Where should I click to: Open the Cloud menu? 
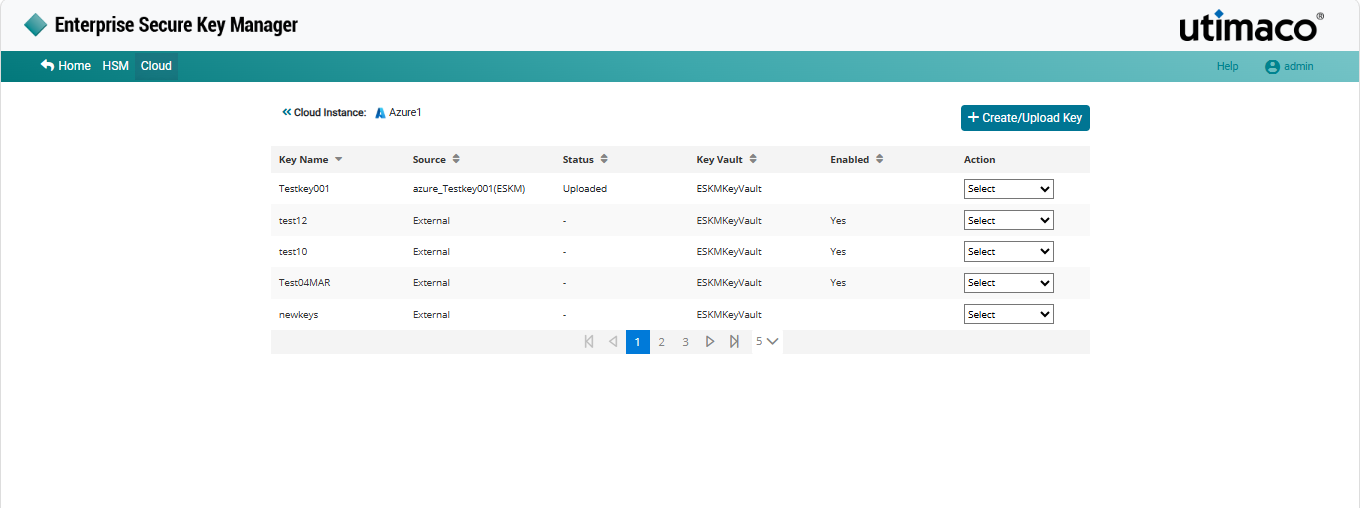coord(156,66)
